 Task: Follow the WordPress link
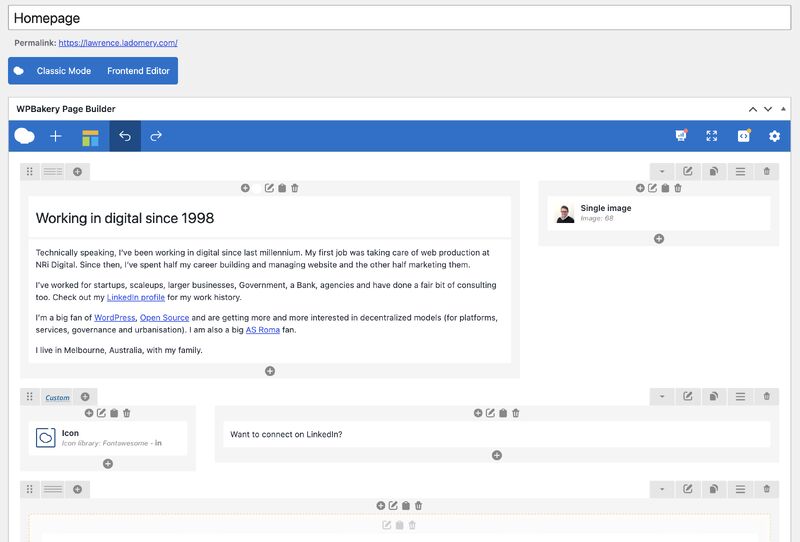coord(115,317)
